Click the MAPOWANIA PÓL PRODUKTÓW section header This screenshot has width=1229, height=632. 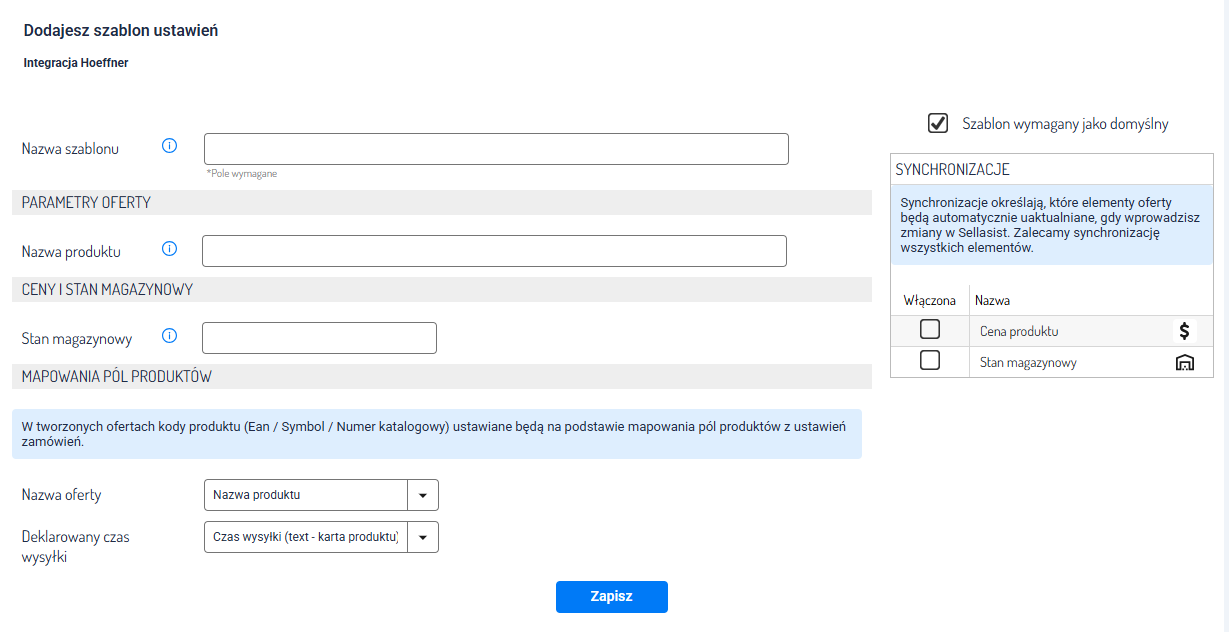point(117,376)
